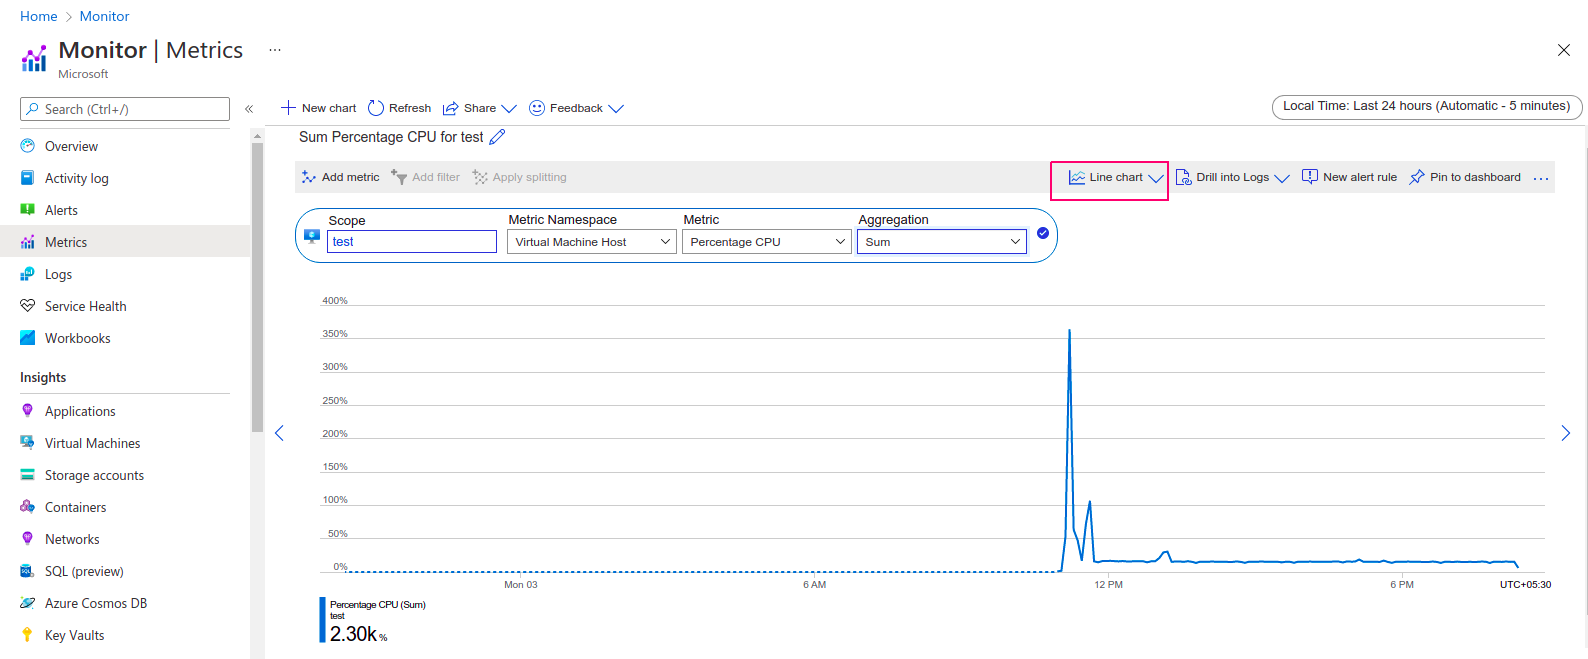Screen dimensions: 1588x659
Task: Open the Feedback dropdown menu
Action: click(x=576, y=108)
